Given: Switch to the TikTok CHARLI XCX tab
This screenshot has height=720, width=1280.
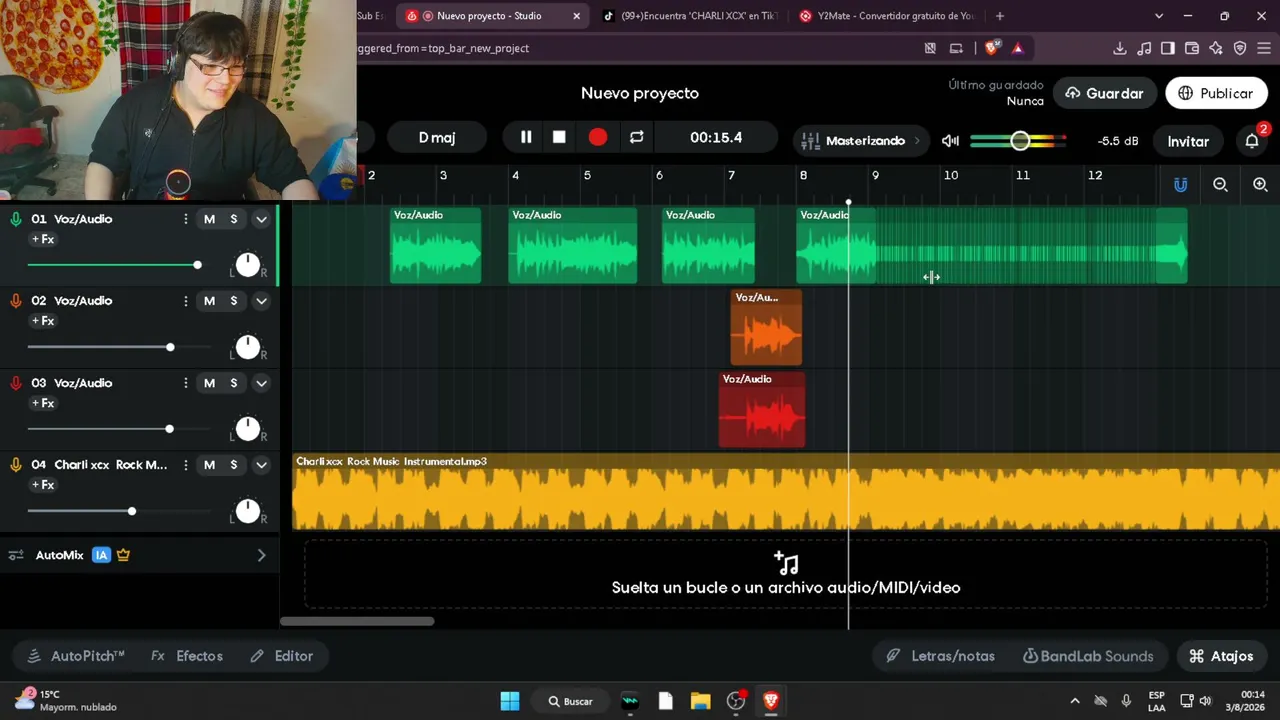Looking at the screenshot, I should point(690,16).
